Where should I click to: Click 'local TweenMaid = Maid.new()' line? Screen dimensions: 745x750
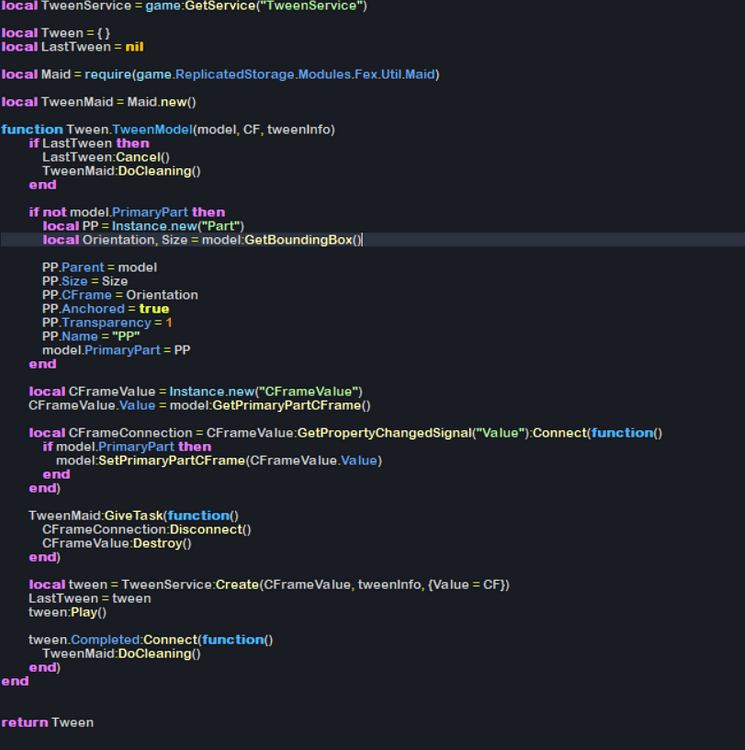99,102
